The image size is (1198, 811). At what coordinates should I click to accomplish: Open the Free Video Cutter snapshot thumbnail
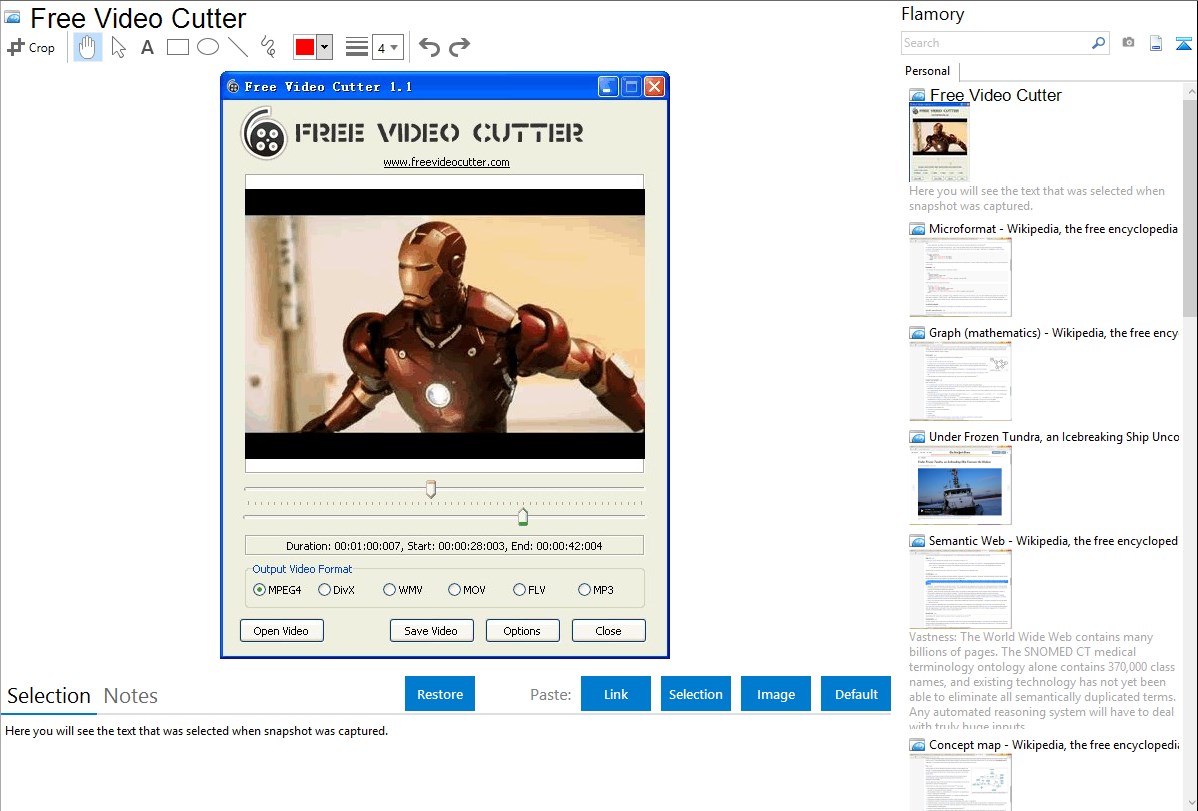pos(939,143)
